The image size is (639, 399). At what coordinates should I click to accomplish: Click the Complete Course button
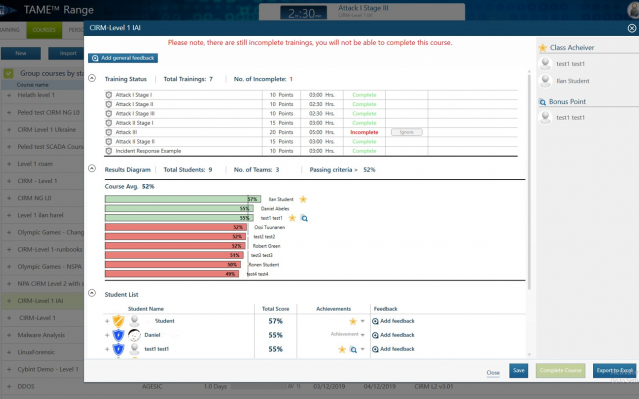point(560,370)
